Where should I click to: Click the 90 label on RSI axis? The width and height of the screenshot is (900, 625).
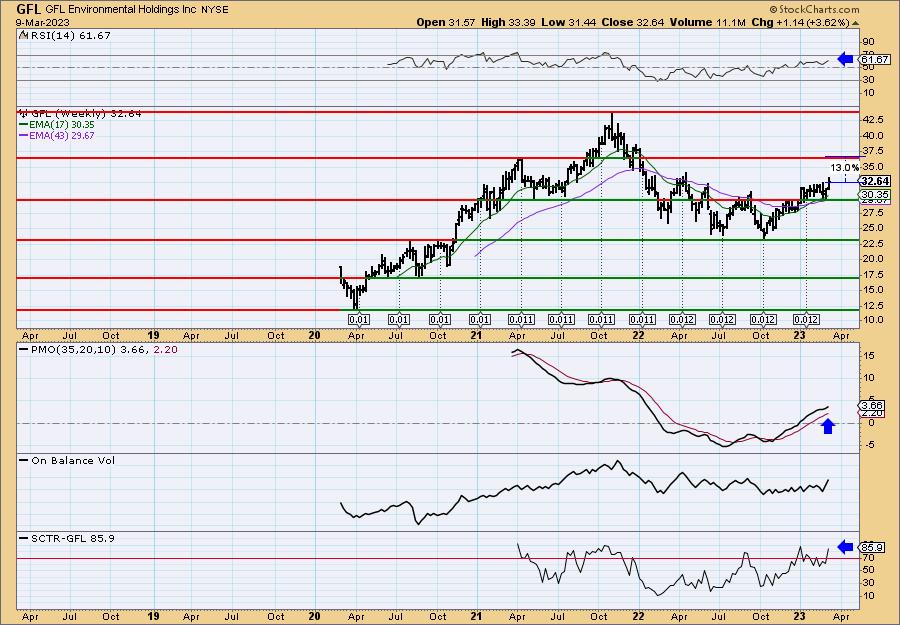coord(868,42)
